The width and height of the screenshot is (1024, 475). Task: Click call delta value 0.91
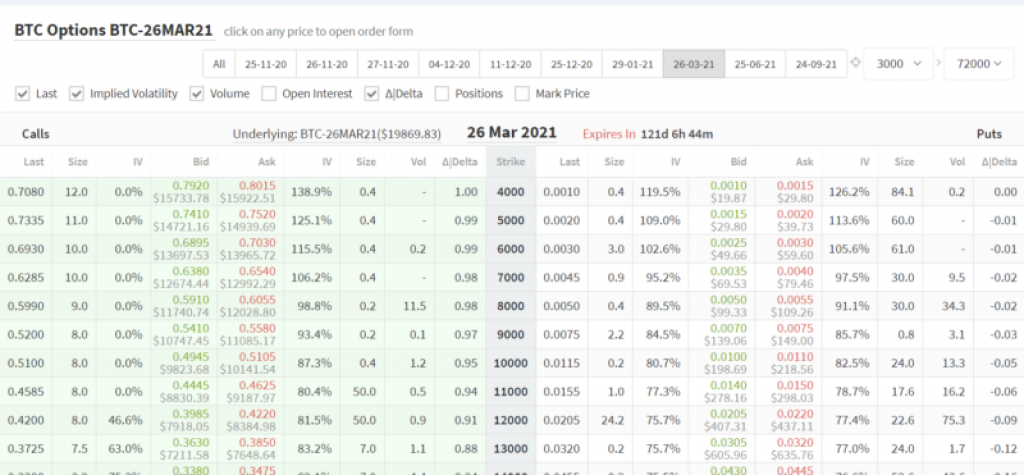(466, 420)
